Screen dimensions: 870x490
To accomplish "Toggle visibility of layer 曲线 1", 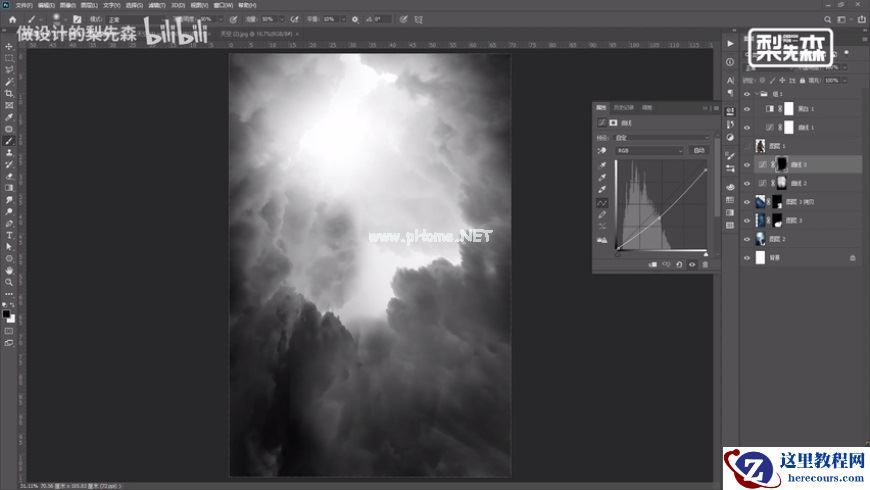I will tap(747, 128).
